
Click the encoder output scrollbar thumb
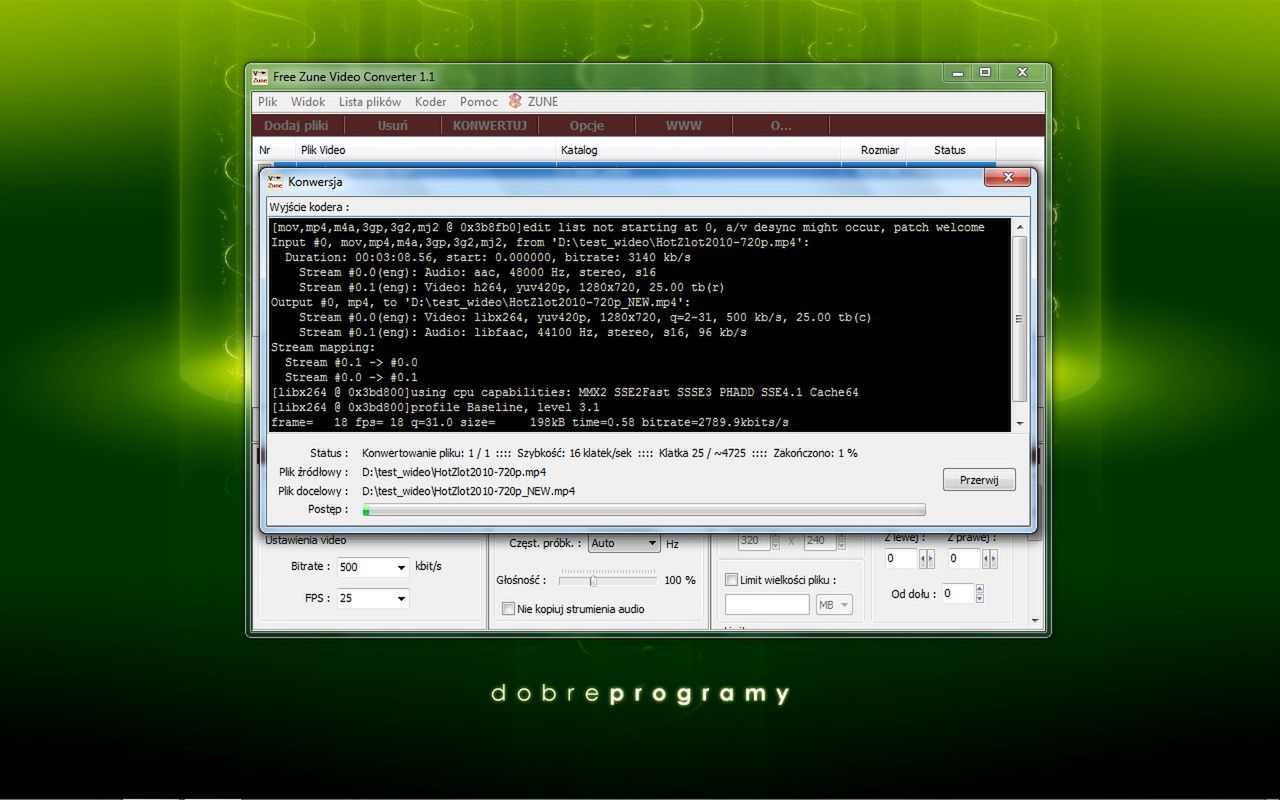pyautogui.click(x=1020, y=319)
